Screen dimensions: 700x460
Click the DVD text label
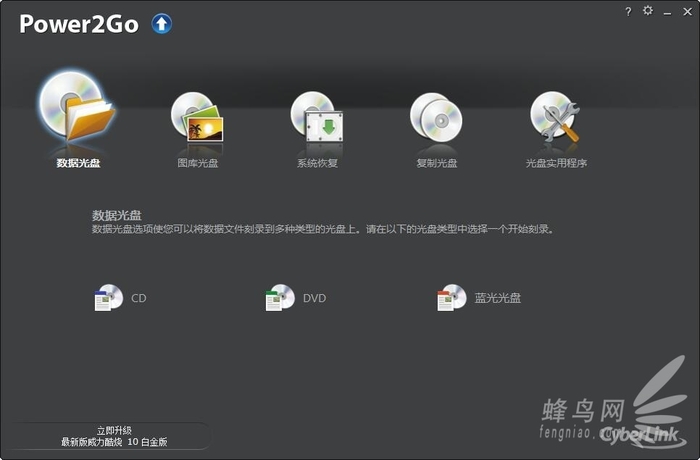pos(314,298)
